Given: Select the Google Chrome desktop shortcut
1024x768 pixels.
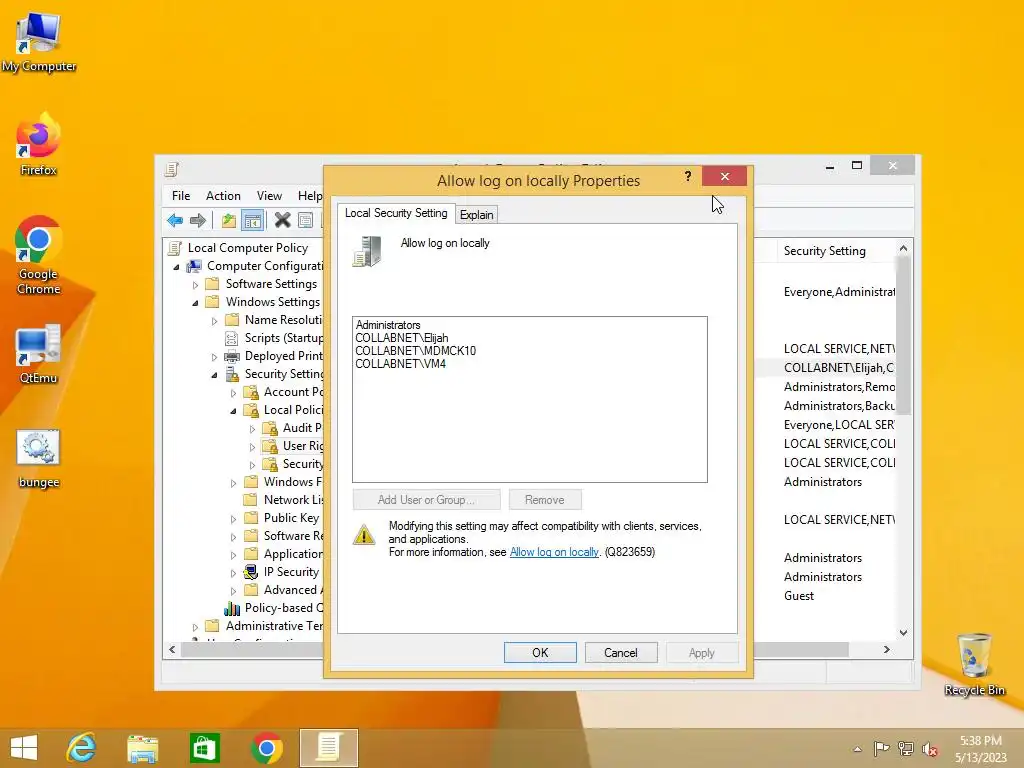Looking at the screenshot, I should pos(39,255).
